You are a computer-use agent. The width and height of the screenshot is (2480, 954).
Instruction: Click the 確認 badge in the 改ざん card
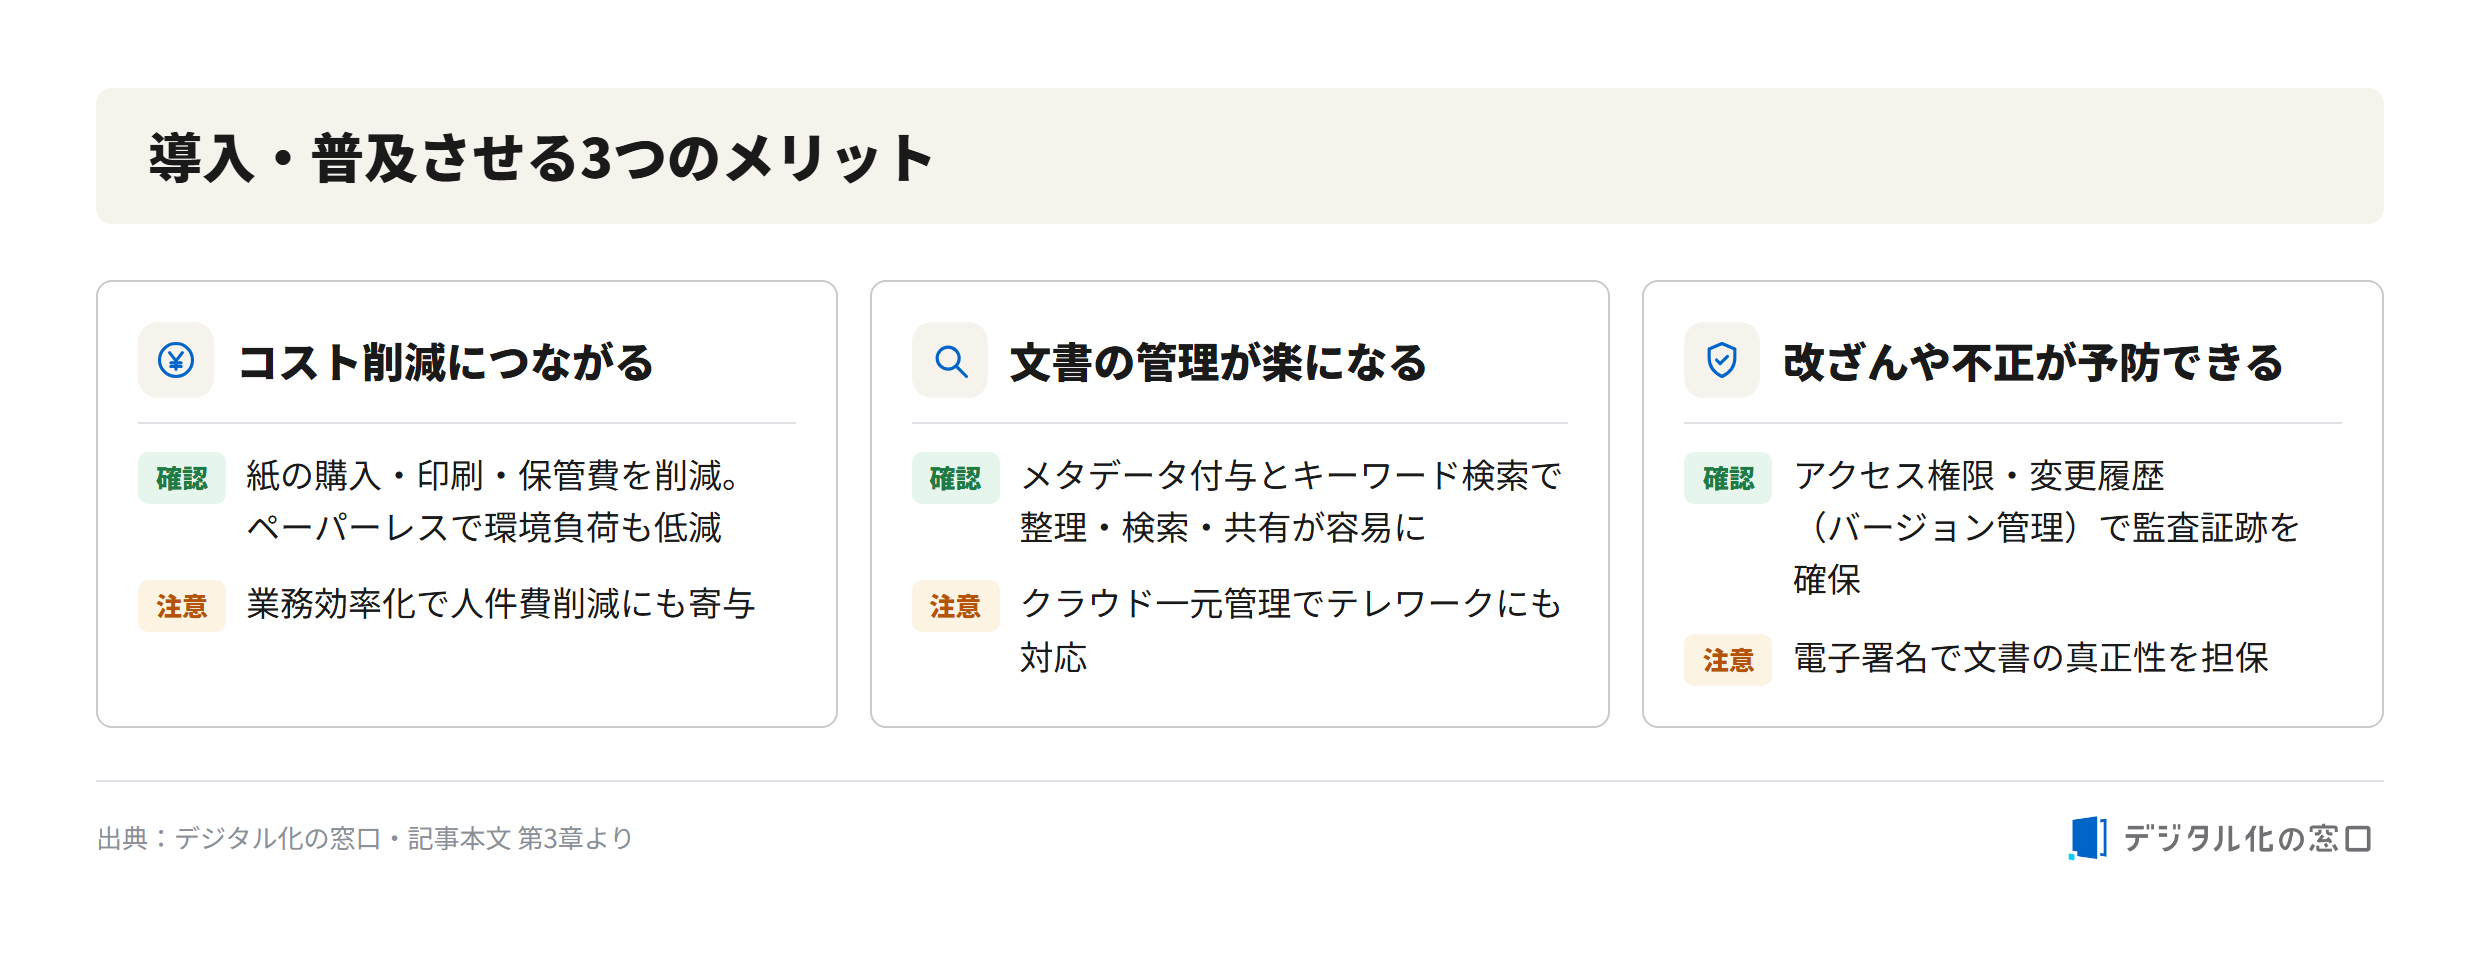(x=1728, y=478)
